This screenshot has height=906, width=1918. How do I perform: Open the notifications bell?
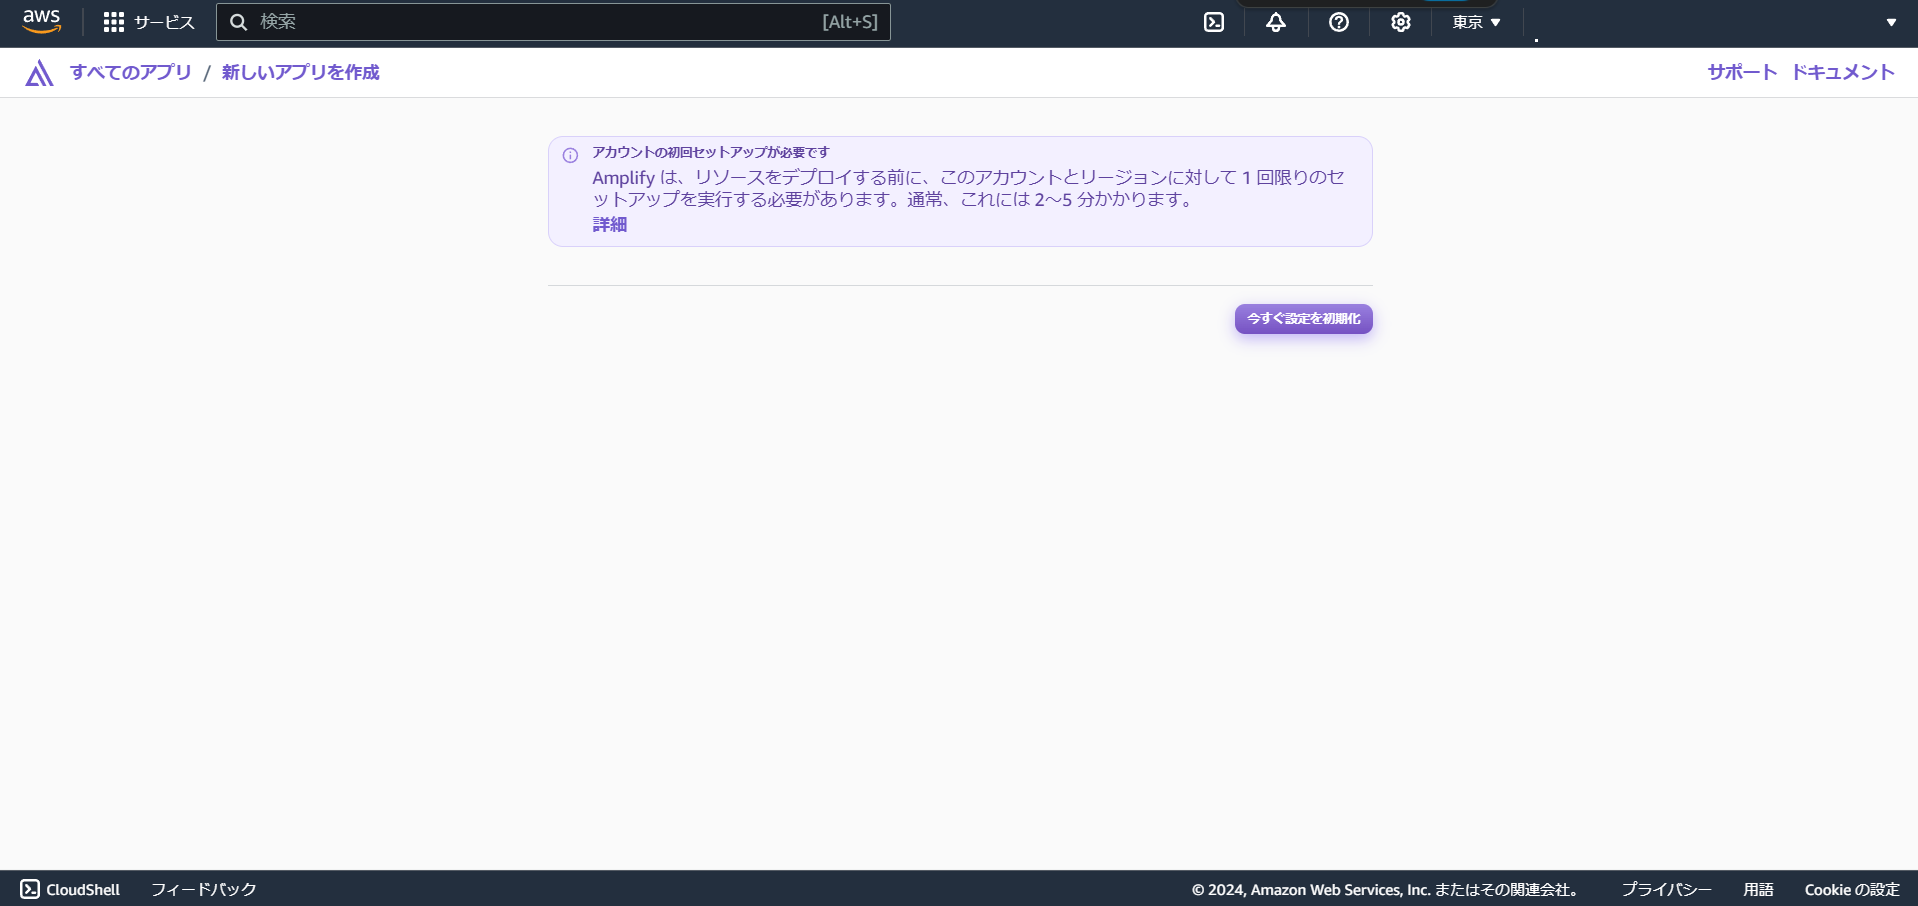pos(1276,22)
